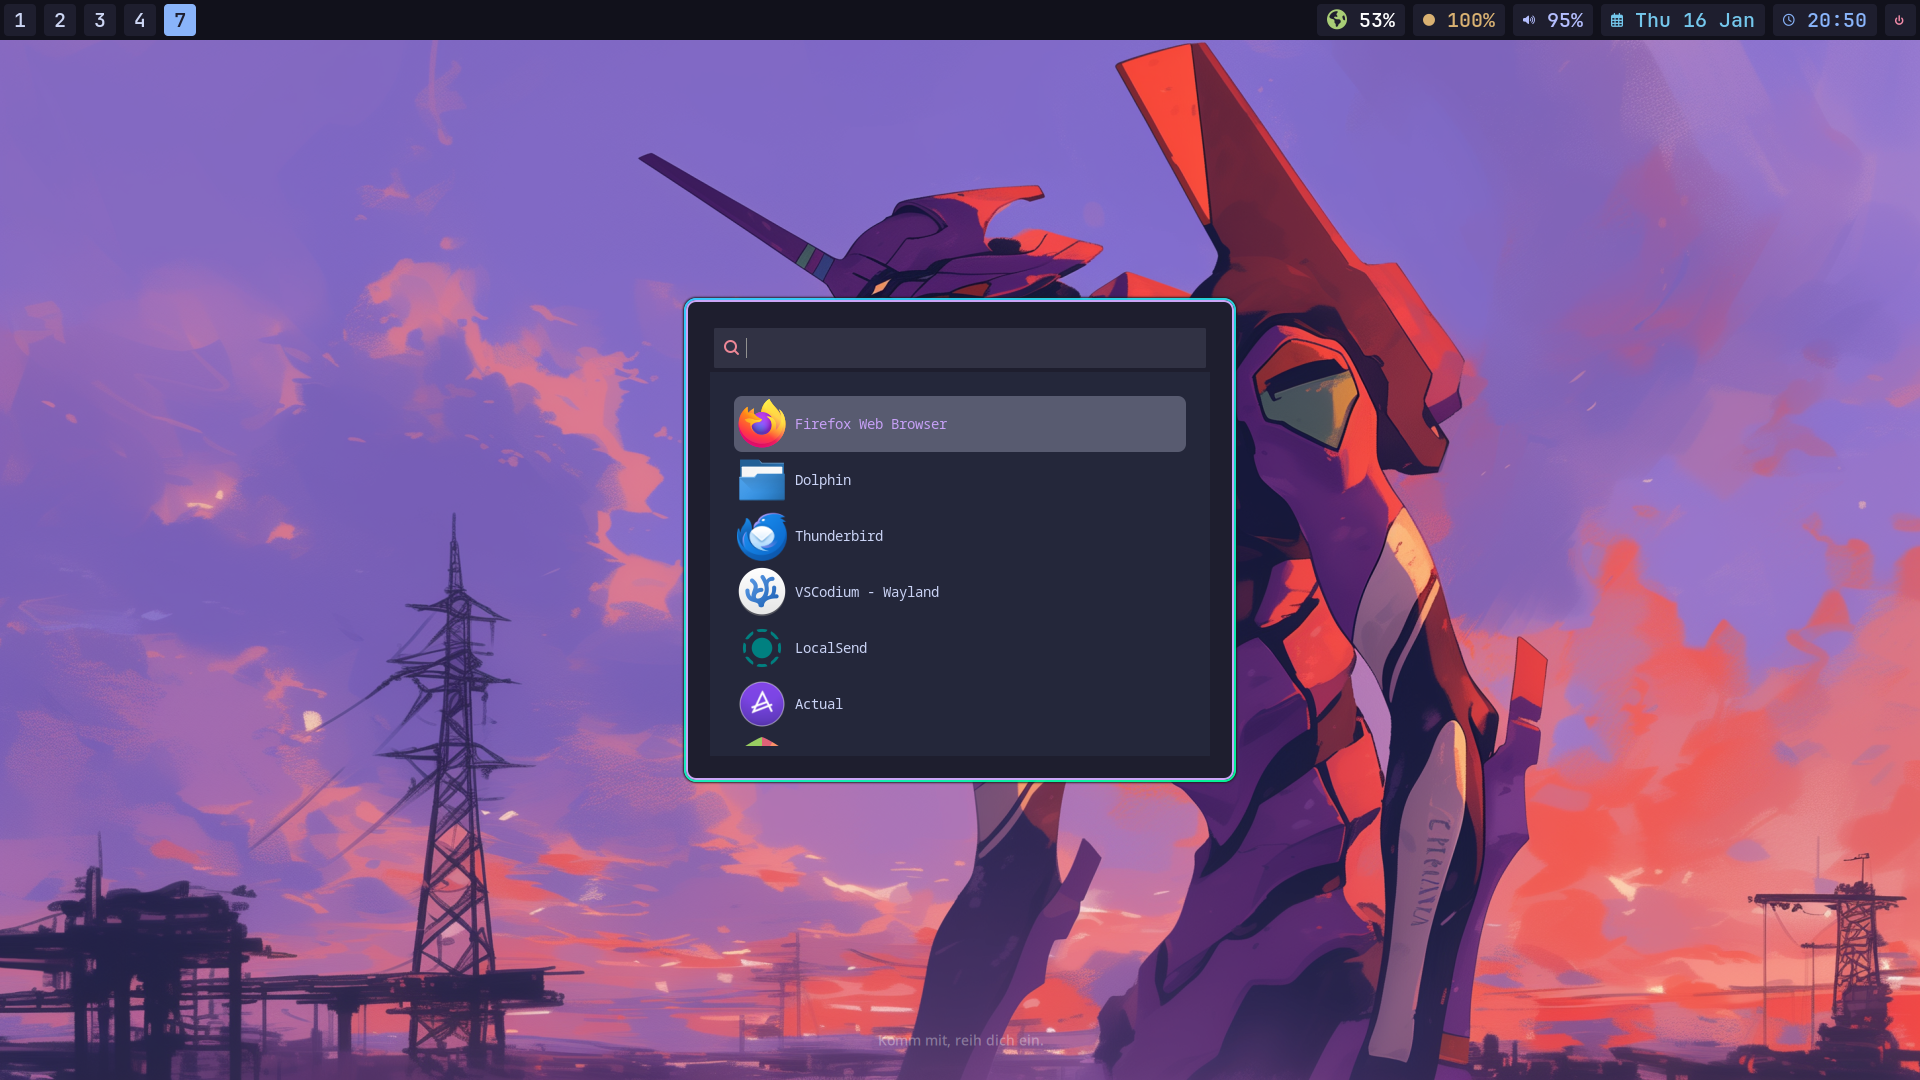Click the power icon in top bar
The width and height of the screenshot is (1920, 1080).
click(1899, 20)
